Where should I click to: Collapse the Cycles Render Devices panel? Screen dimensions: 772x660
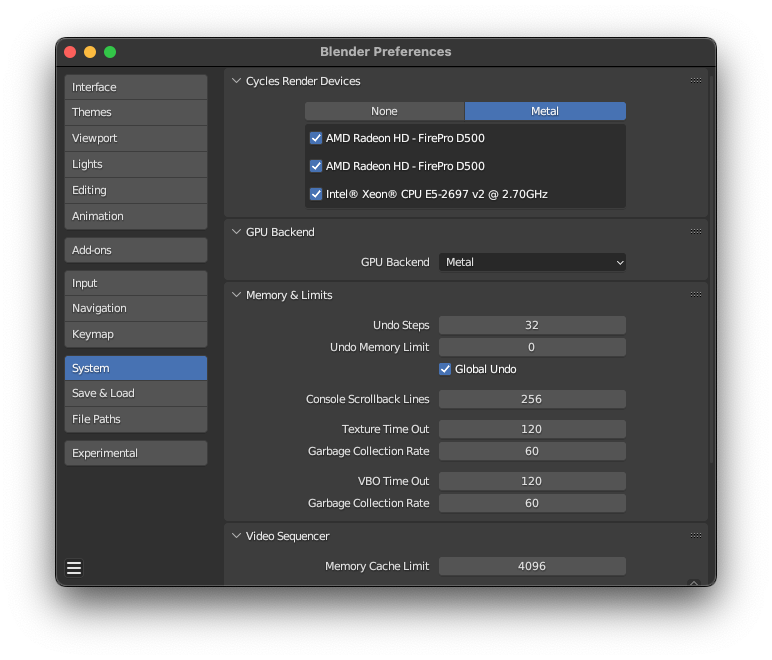(x=236, y=81)
